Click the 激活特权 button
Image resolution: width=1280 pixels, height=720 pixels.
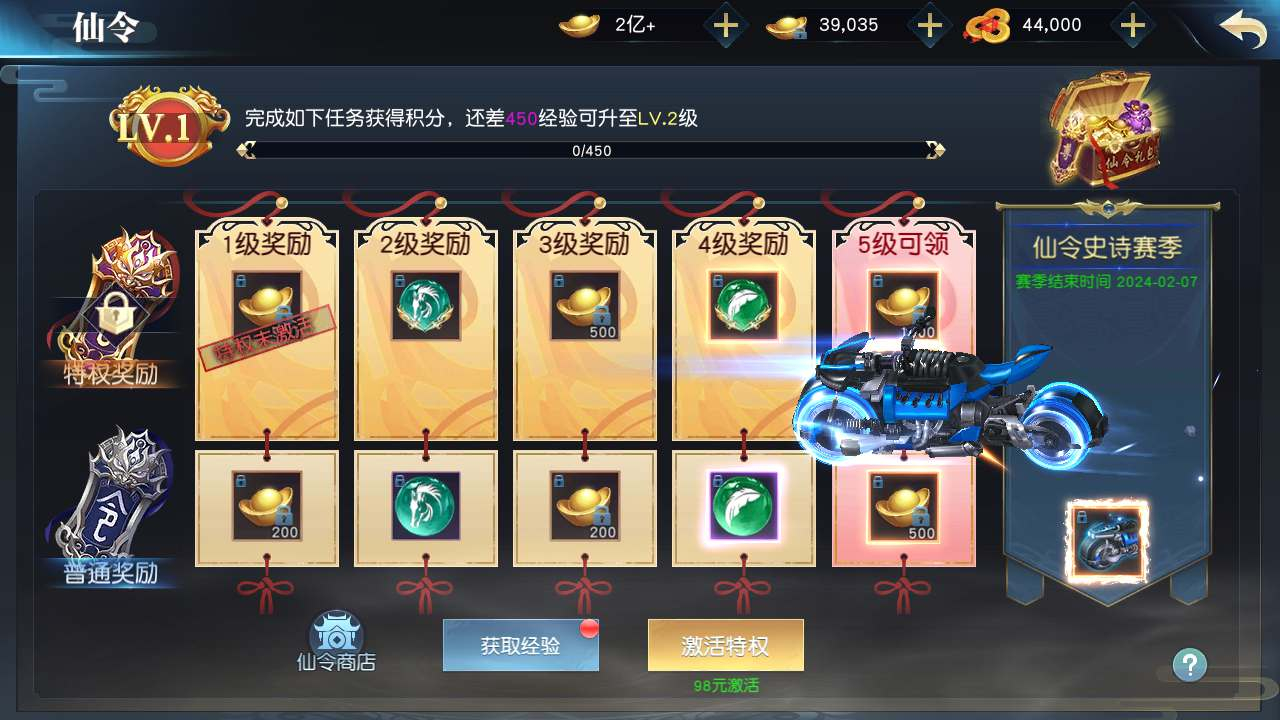tap(726, 645)
